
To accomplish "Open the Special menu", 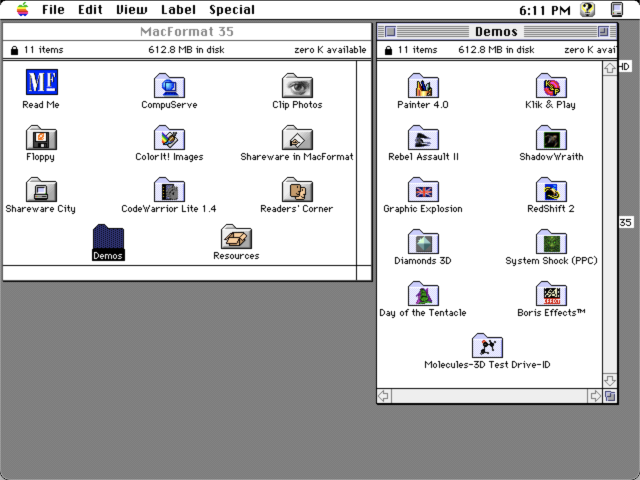I will tap(232, 9).
